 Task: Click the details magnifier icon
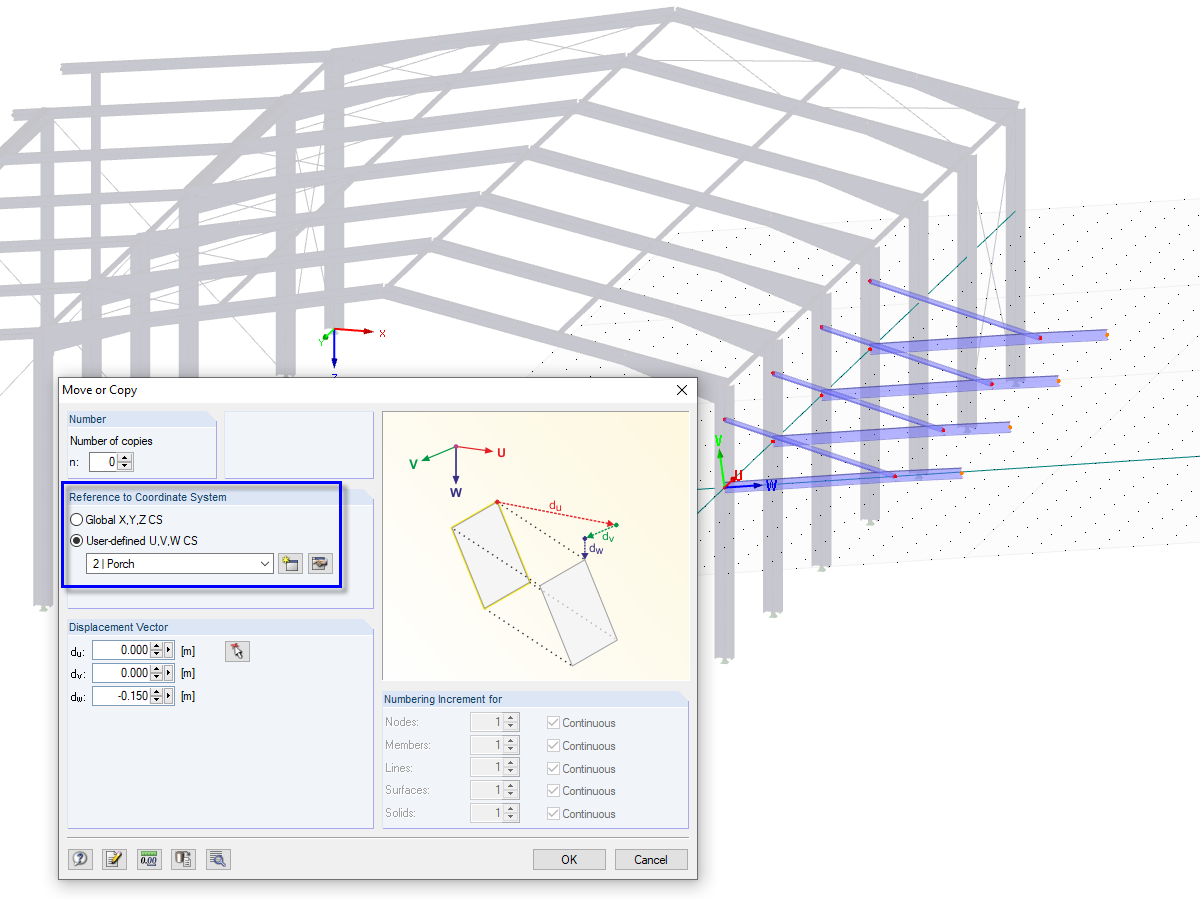[218, 859]
